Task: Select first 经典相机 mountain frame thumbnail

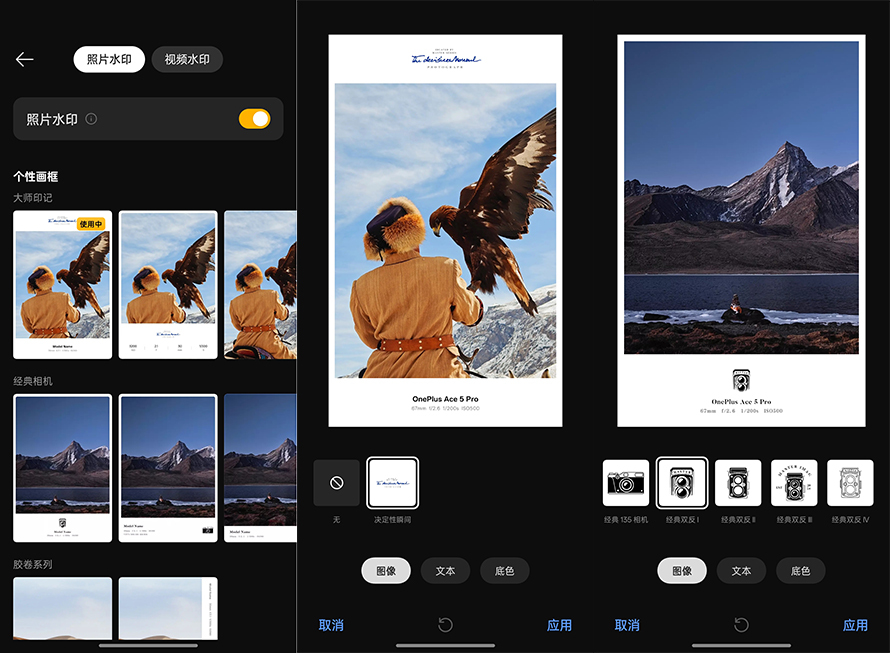Action: point(62,468)
